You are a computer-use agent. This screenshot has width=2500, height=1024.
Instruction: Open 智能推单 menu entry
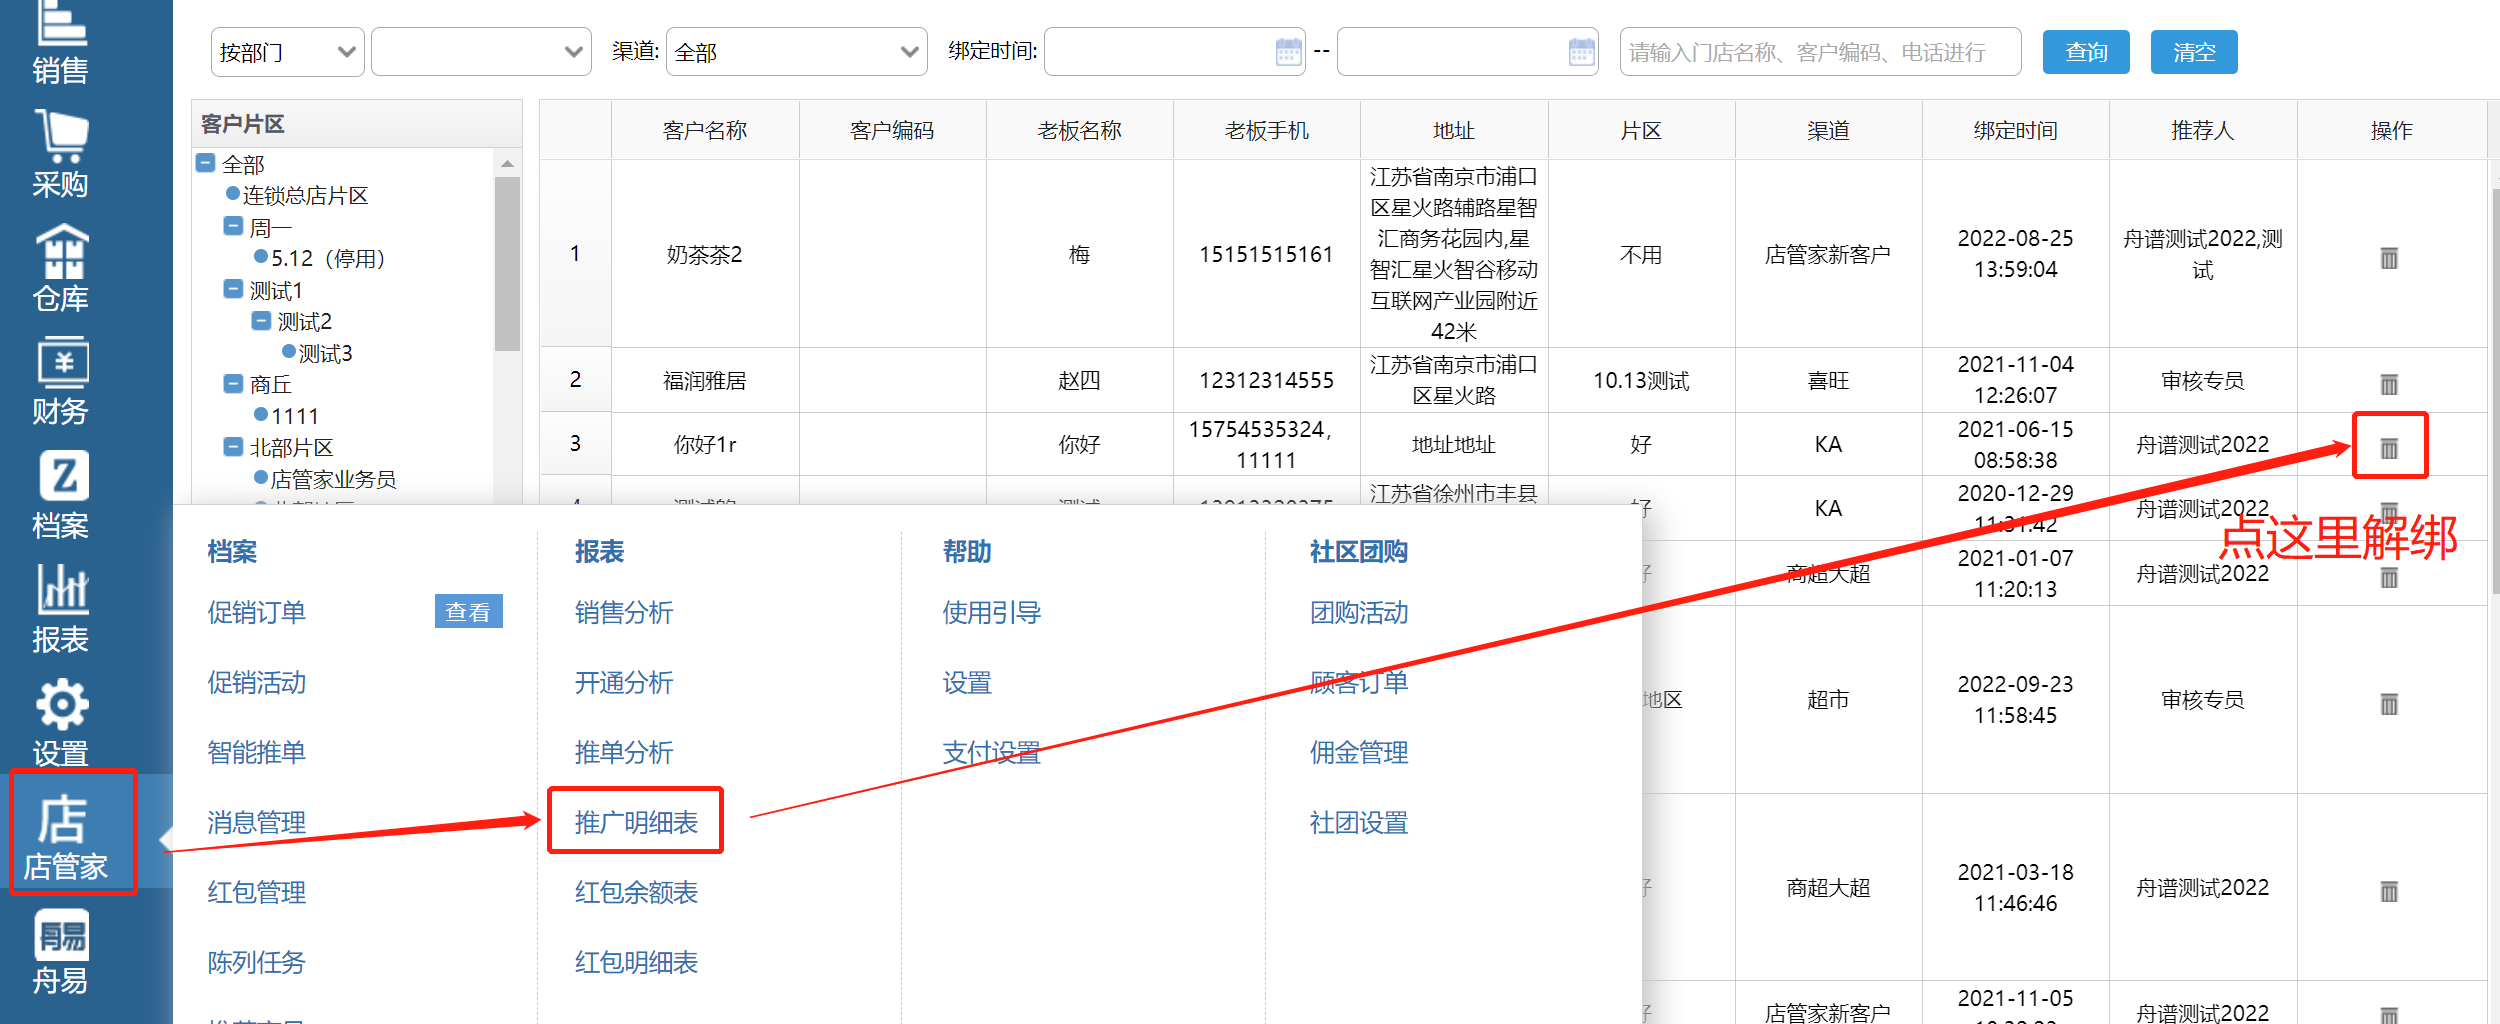[256, 752]
